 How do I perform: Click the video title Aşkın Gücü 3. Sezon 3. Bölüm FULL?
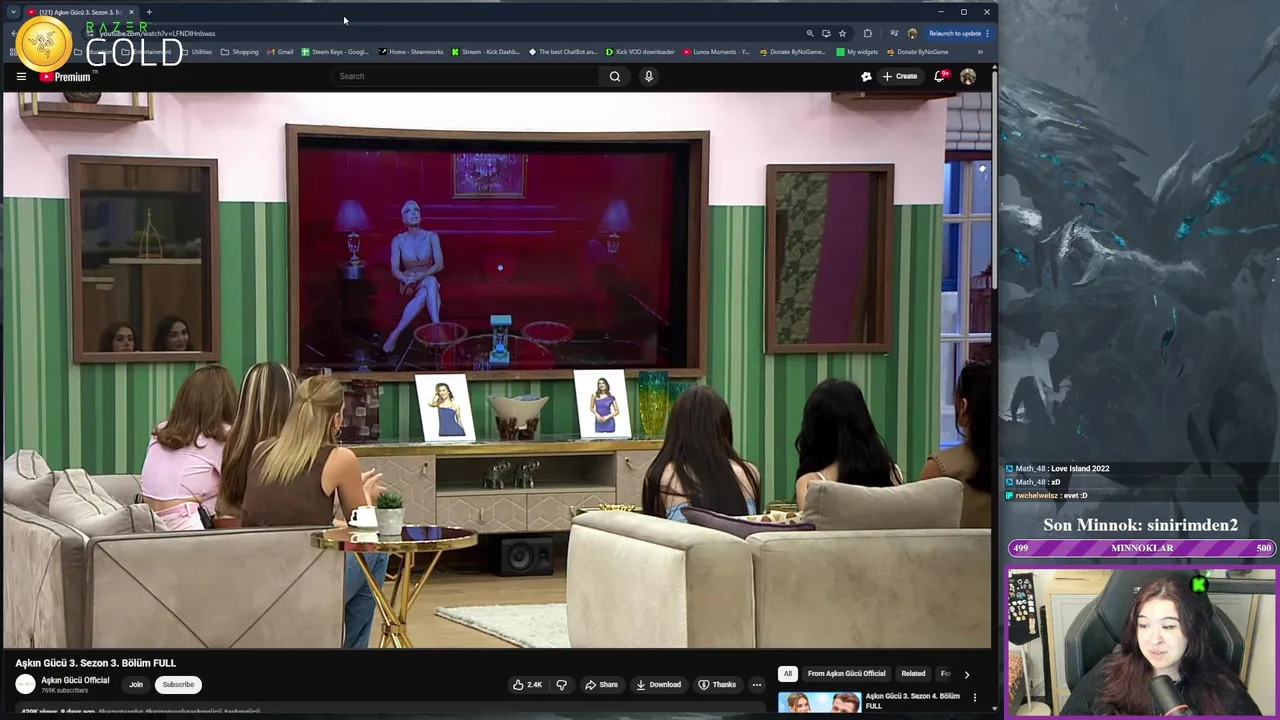point(96,663)
